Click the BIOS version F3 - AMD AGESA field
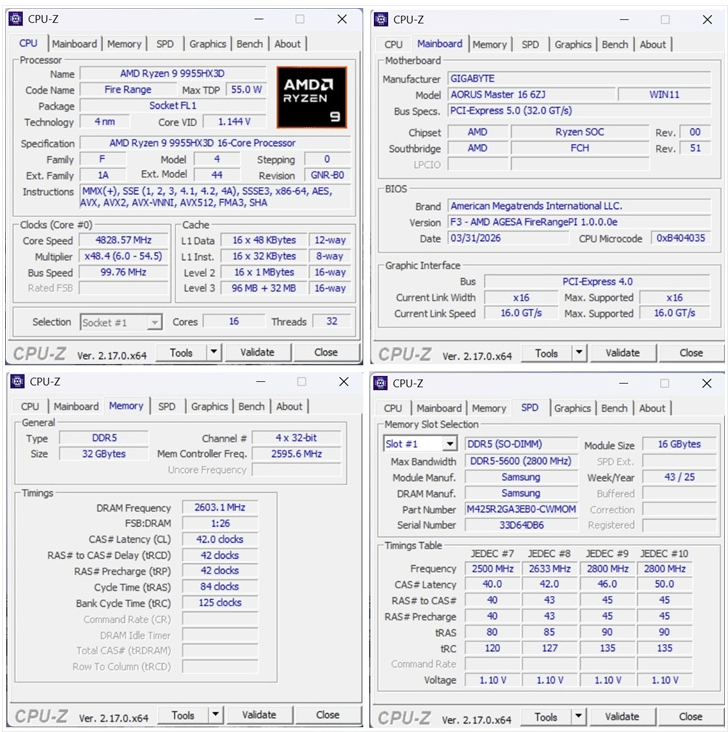 pyautogui.click(x=579, y=222)
